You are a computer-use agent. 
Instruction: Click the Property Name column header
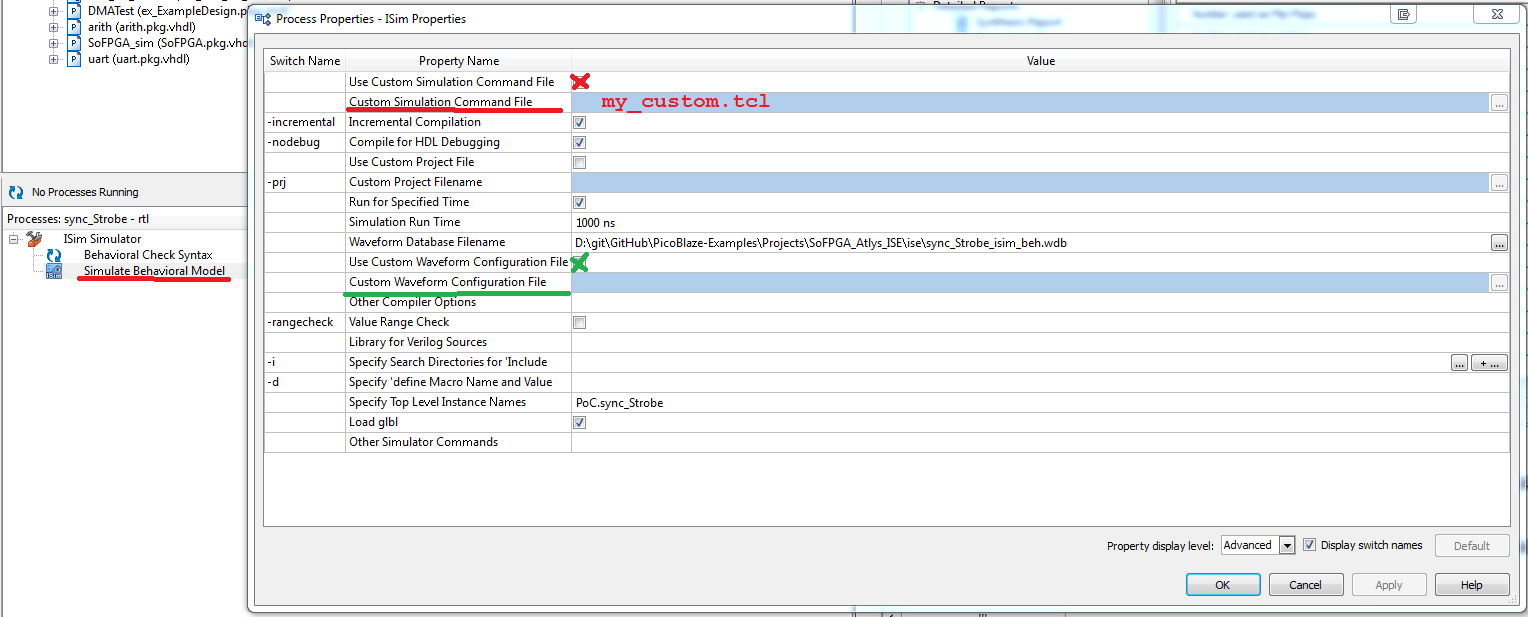point(459,61)
